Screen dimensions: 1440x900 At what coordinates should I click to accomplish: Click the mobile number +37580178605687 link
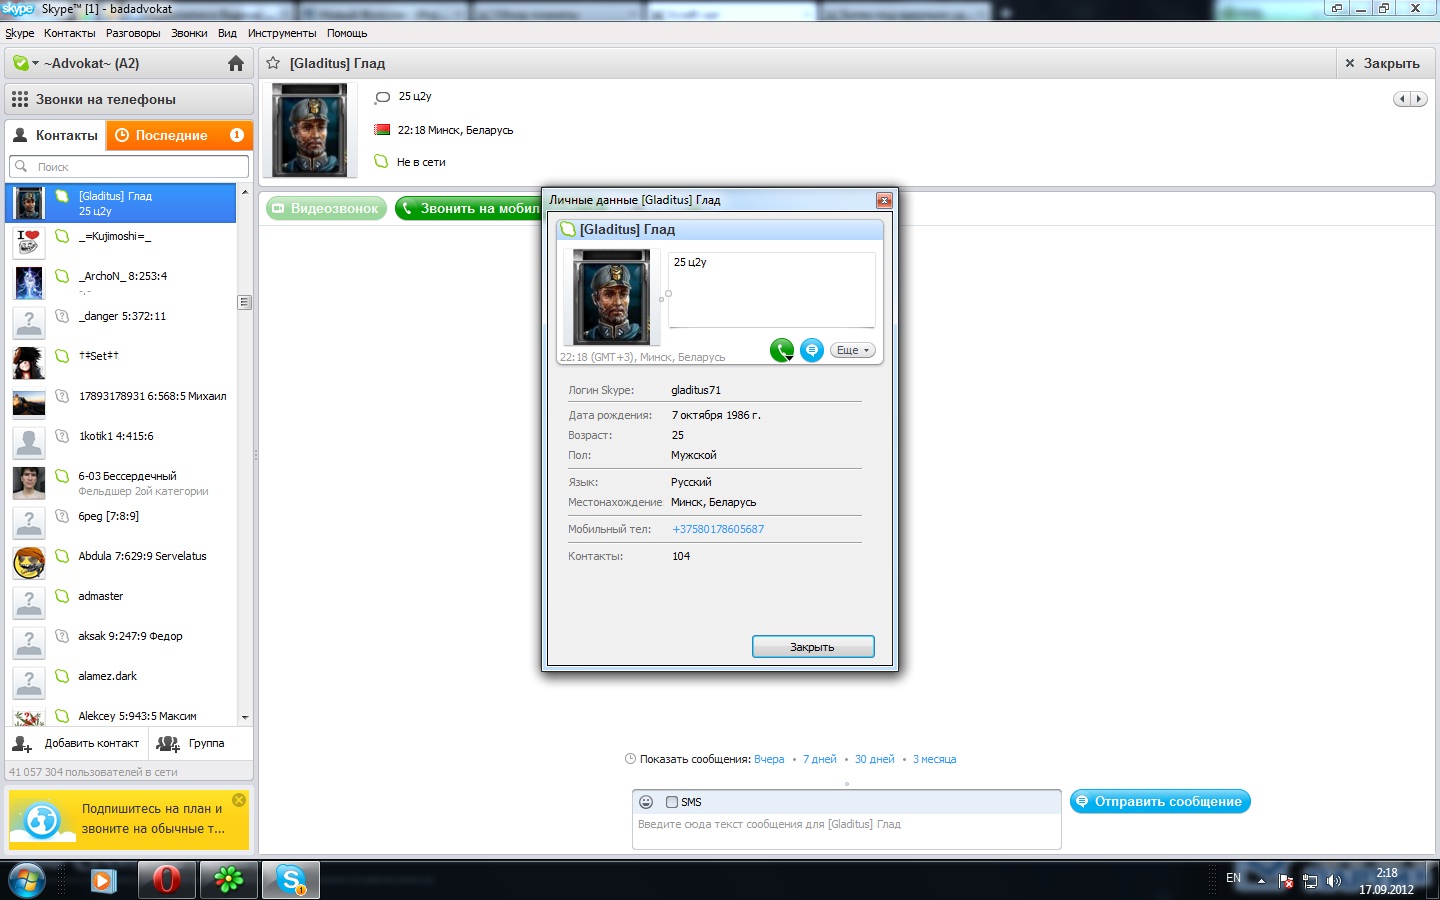pos(718,529)
